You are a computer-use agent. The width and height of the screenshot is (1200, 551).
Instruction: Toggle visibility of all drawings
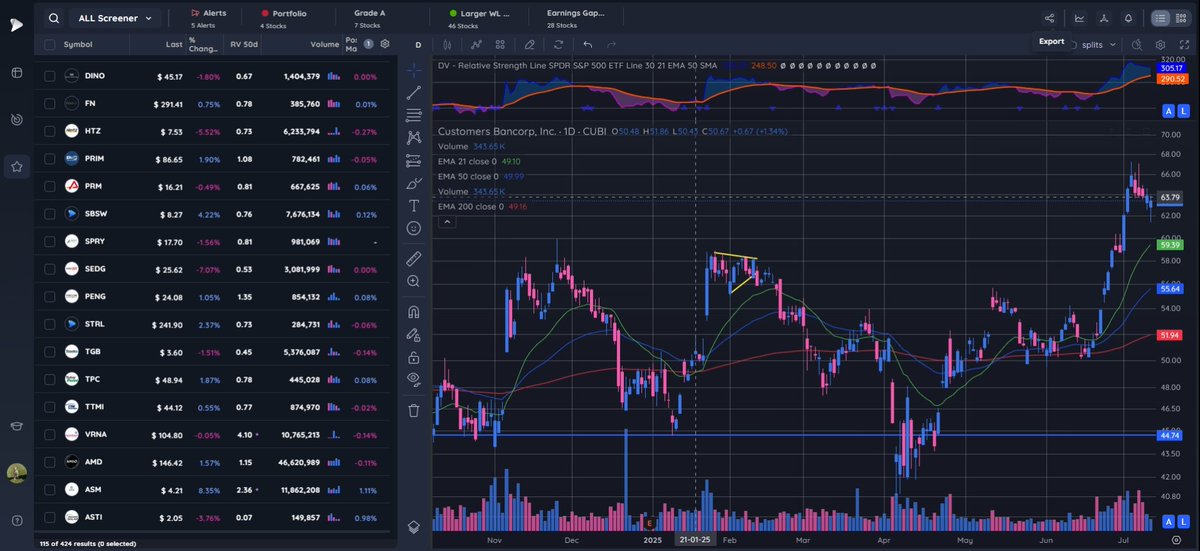(x=414, y=379)
